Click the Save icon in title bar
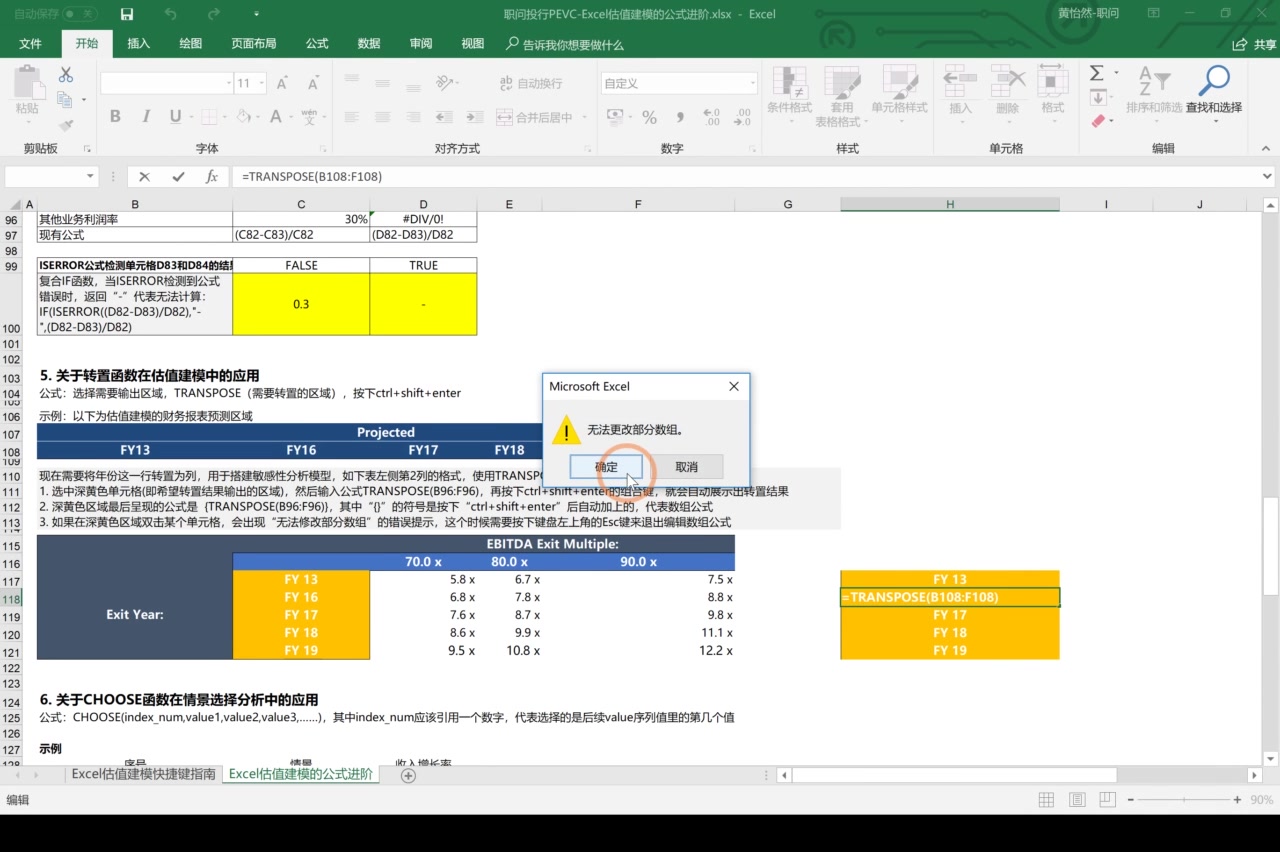Image resolution: width=1280 pixels, height=852 pixels. click(127, 14)
